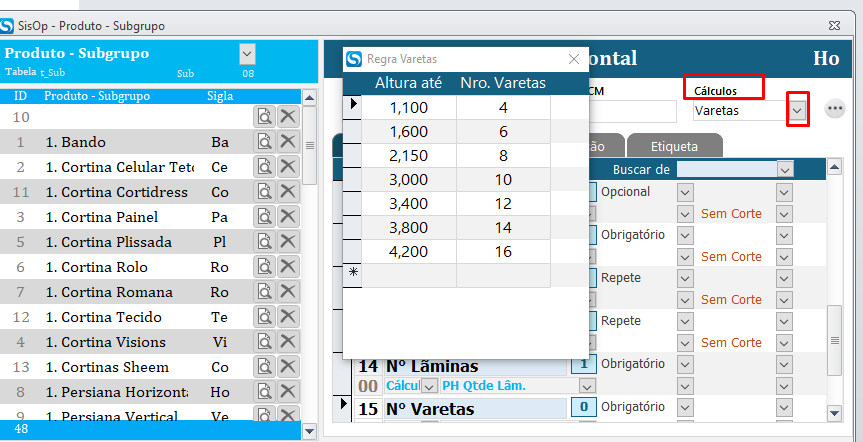
Task: Open lookup icon for Cortina Plissada
Action: pos(264,242)
